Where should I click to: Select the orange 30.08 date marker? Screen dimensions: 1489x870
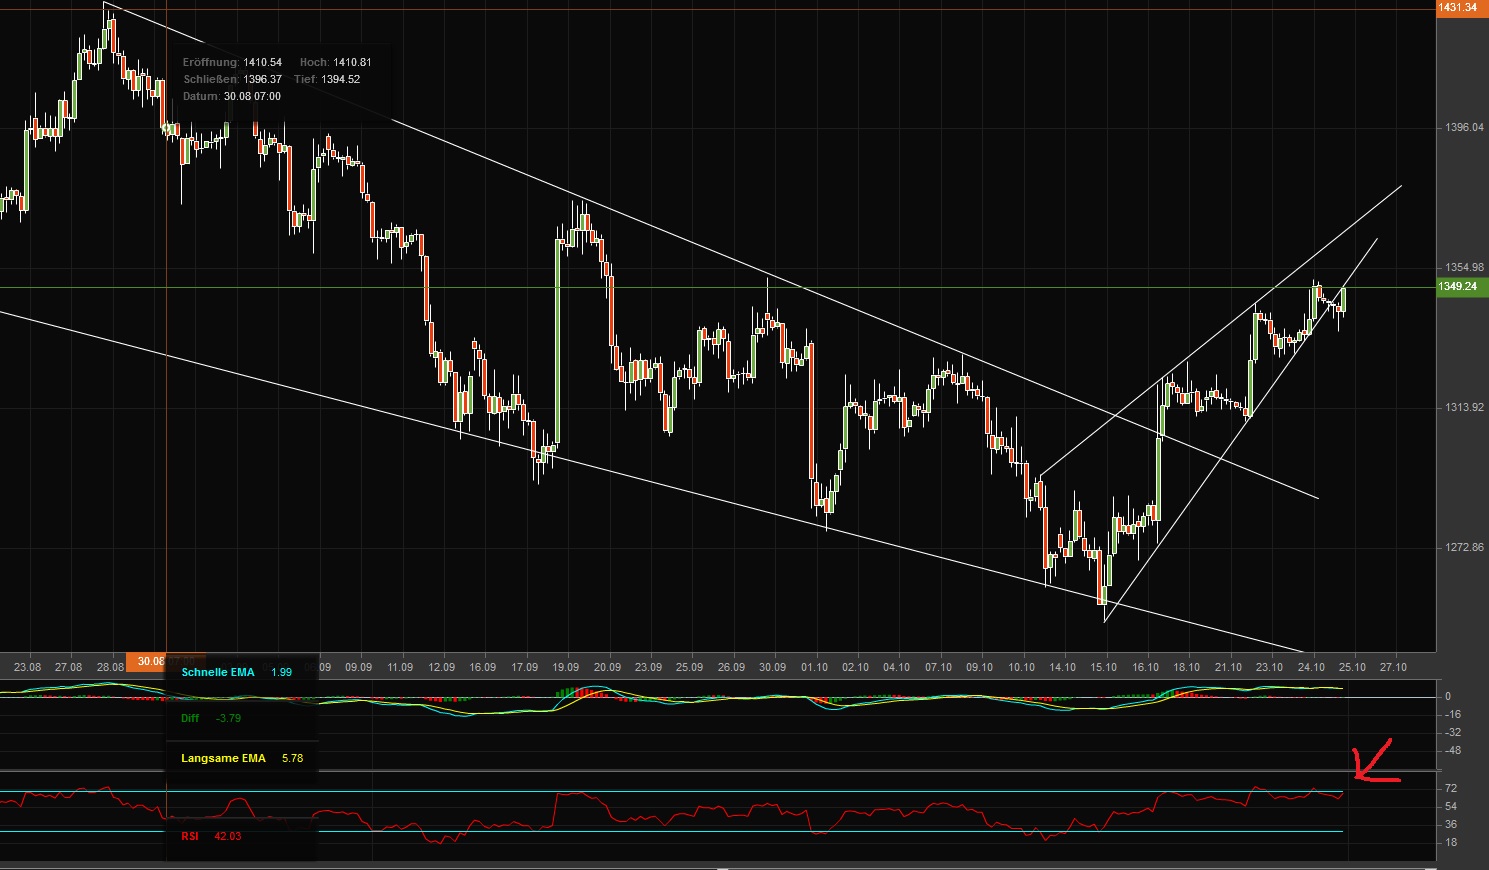point(150,661)
